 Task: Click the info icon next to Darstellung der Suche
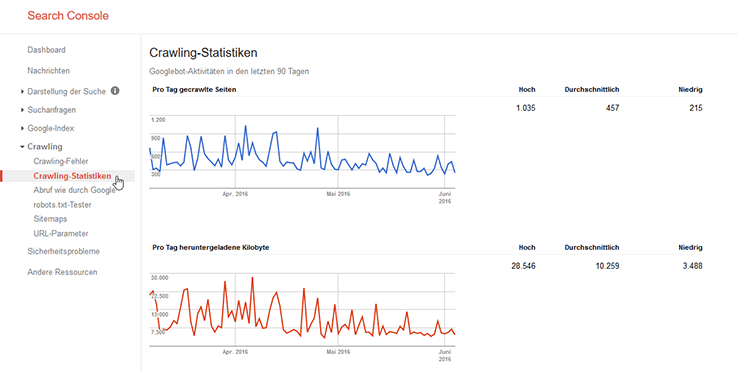click(115, 91)
